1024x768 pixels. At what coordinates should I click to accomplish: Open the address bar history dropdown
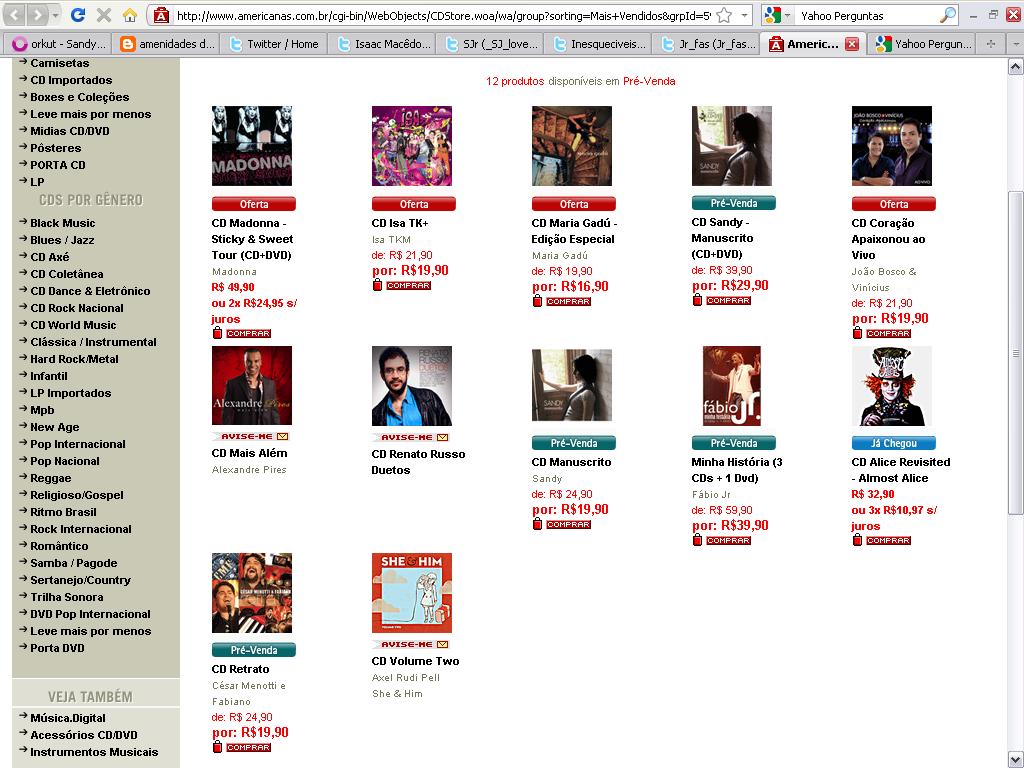[744, 15]
